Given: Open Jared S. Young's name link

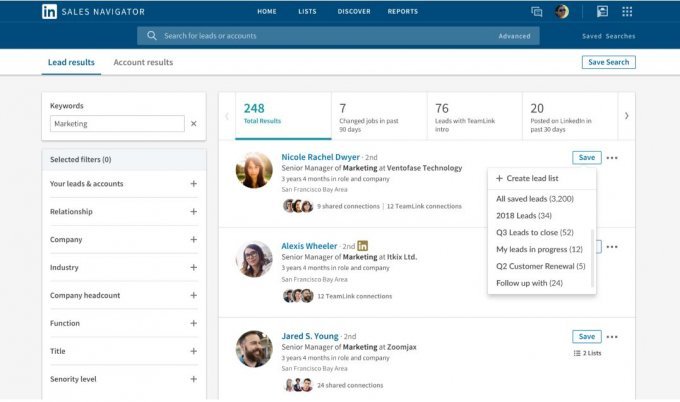Looking at the screenshot, I should pyautogui.click(x=310, y=336).
